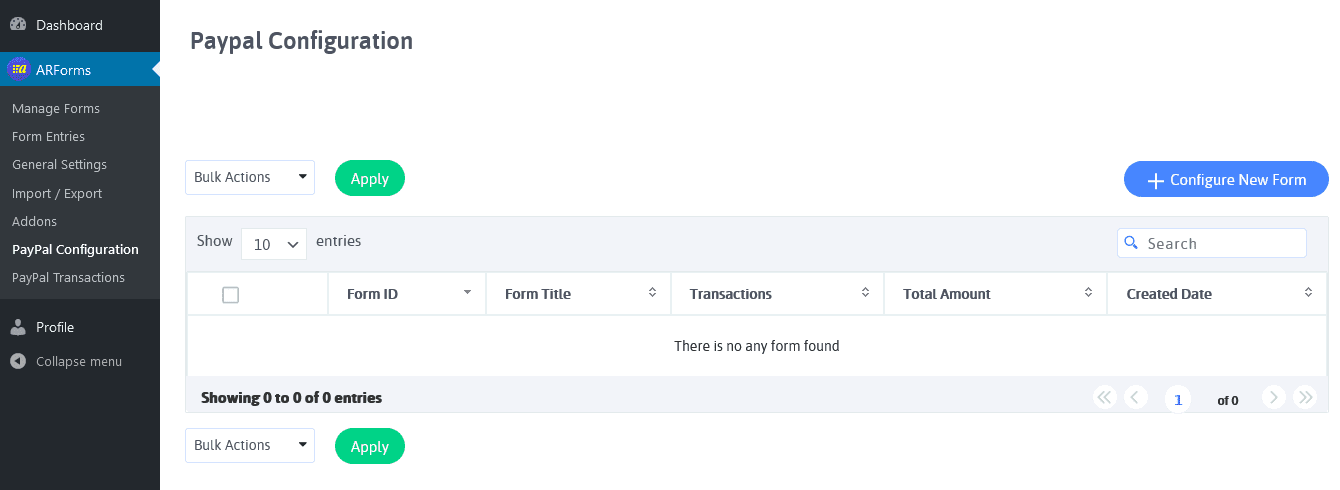The height and width of the screenshot is (490, 1340).
Task: Click the ARForms logo icon in sidebar
Action: coord(18,69)
